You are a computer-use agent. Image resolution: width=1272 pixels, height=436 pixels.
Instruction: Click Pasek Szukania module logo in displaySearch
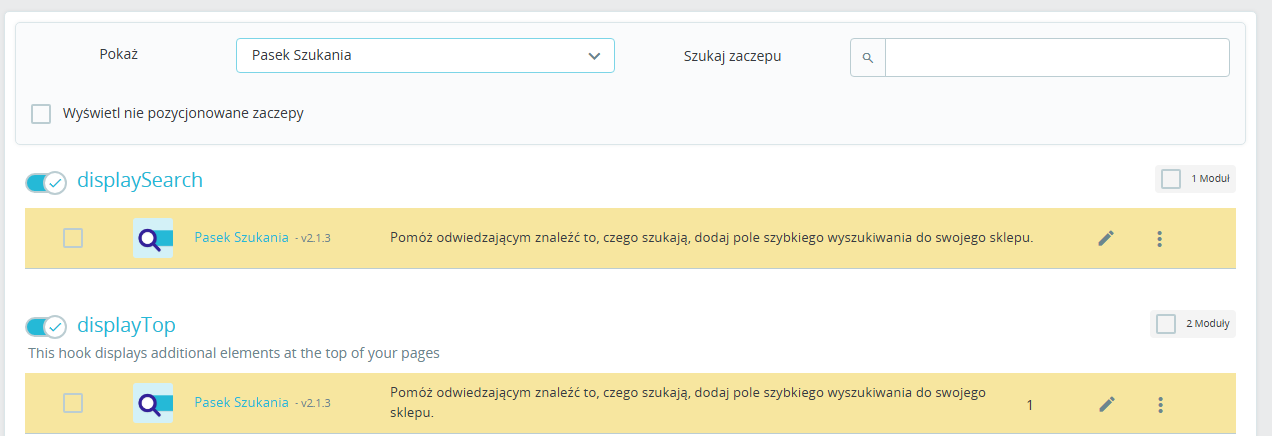[153, 238]
